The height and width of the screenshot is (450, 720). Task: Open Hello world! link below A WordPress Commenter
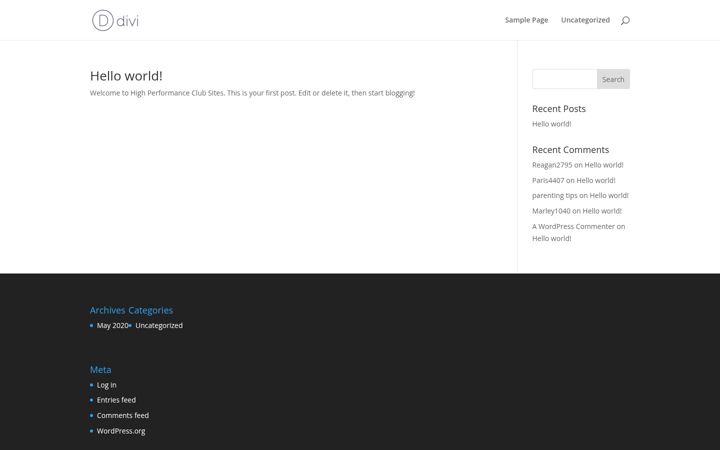pos(551,238)
